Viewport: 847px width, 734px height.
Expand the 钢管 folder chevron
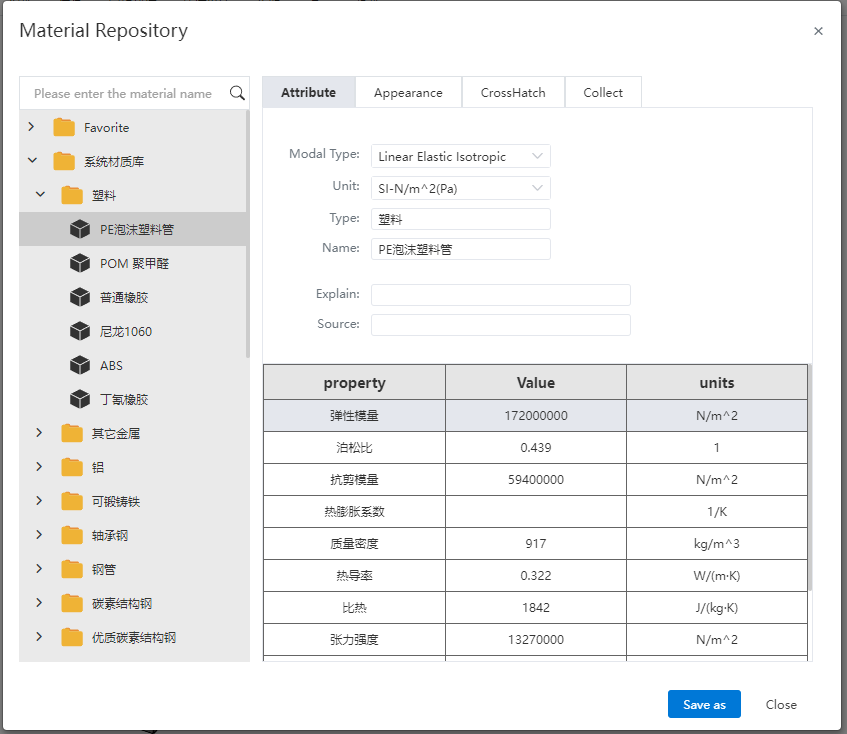[x=39, y=569]
